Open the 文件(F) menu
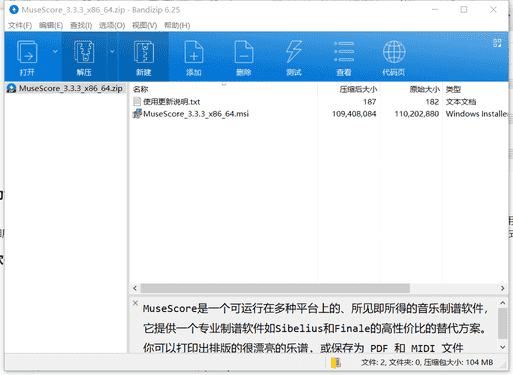The image size is (513, 375). coord(20,25)
